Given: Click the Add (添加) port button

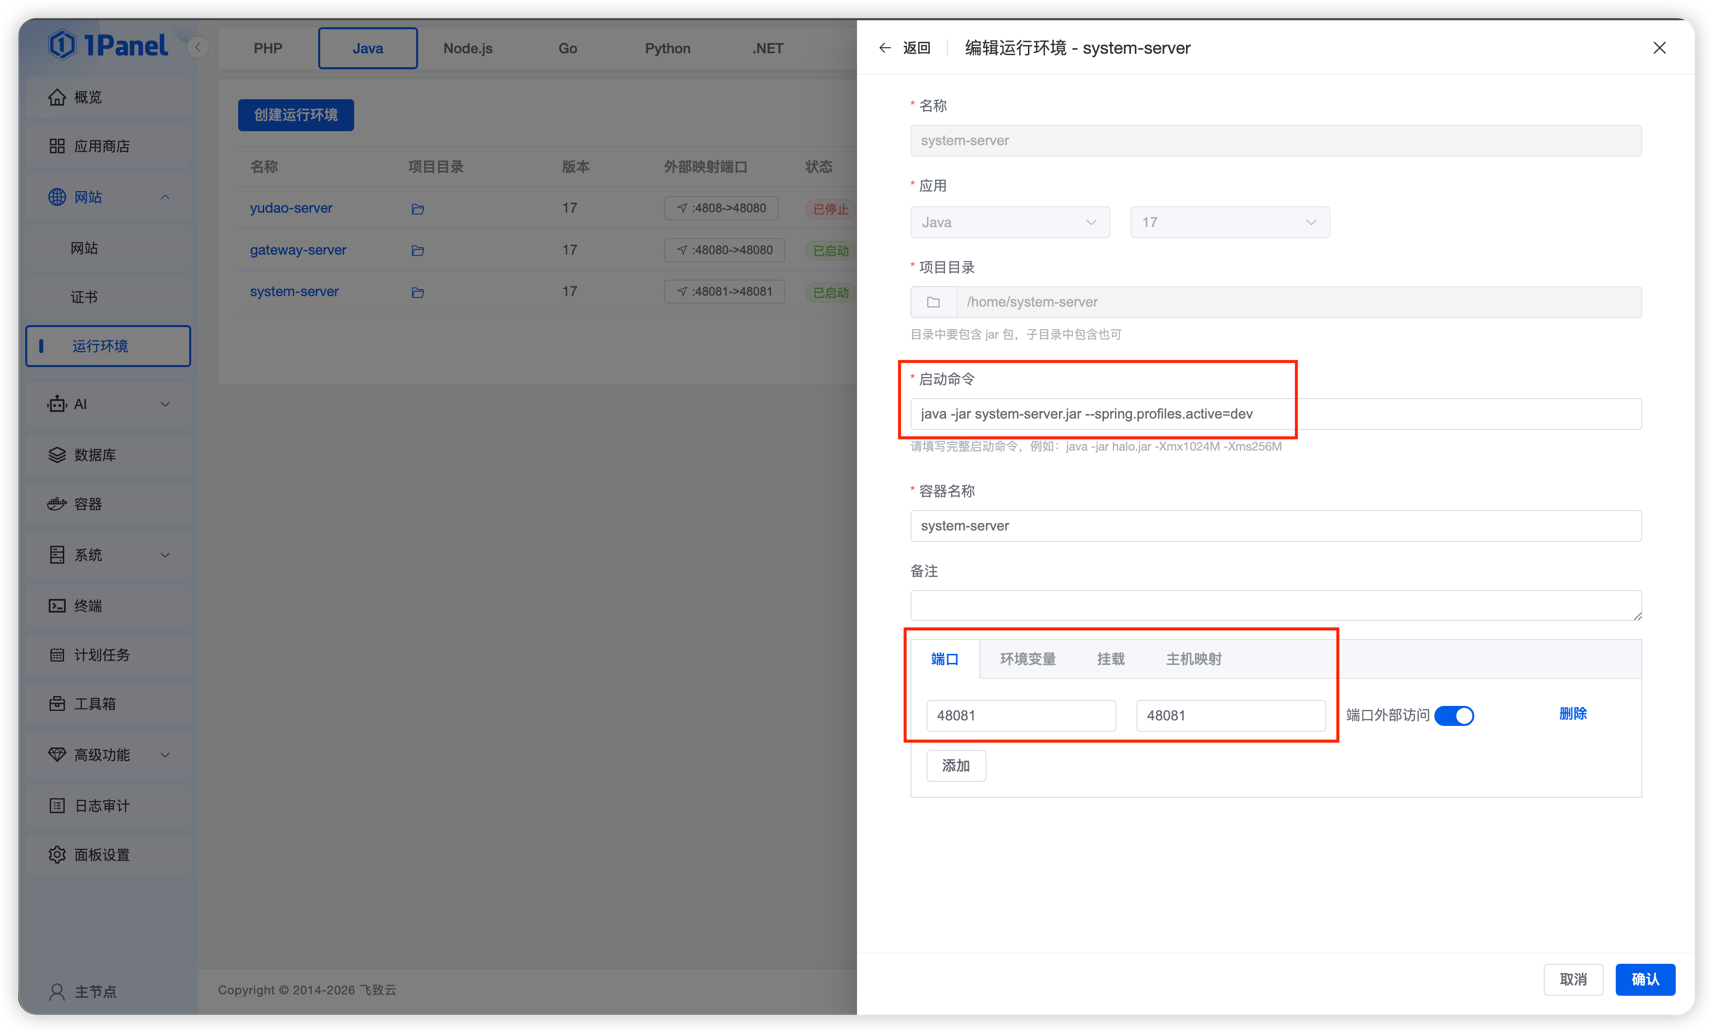Looking at the screenshot, I should coord(955,765).
